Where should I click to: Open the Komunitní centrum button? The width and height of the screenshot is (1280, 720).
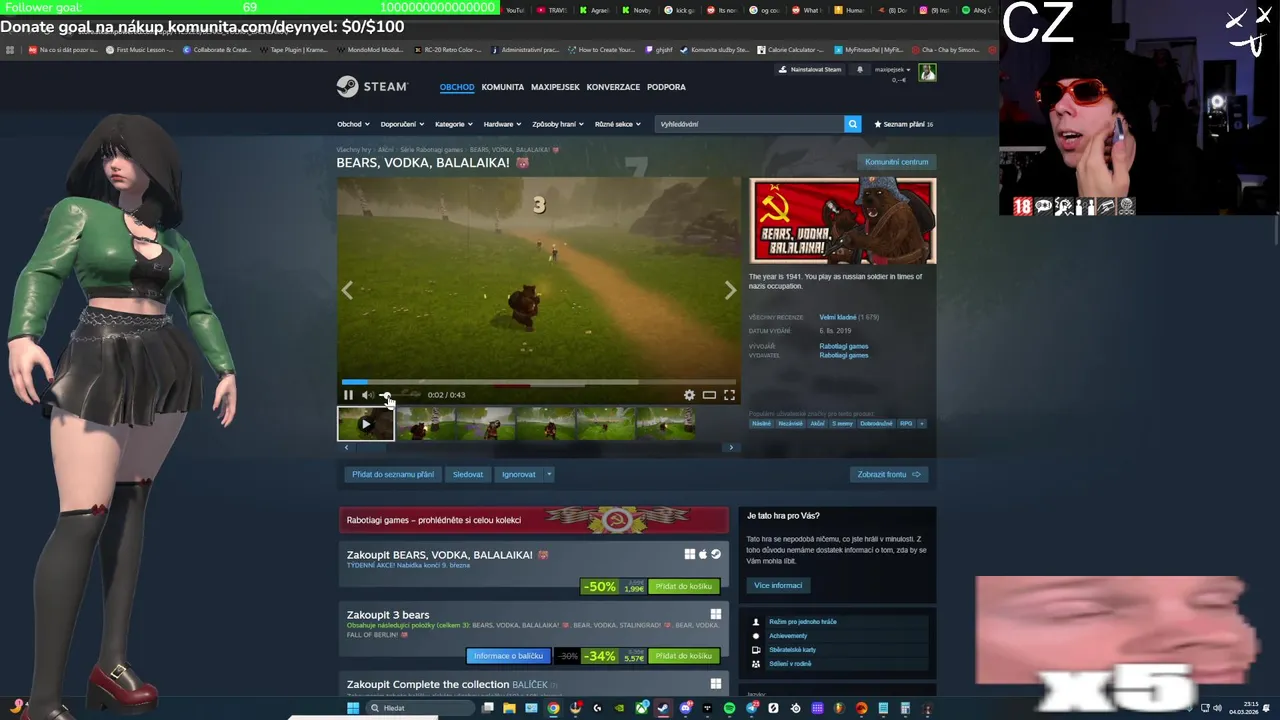pos(896,162)
